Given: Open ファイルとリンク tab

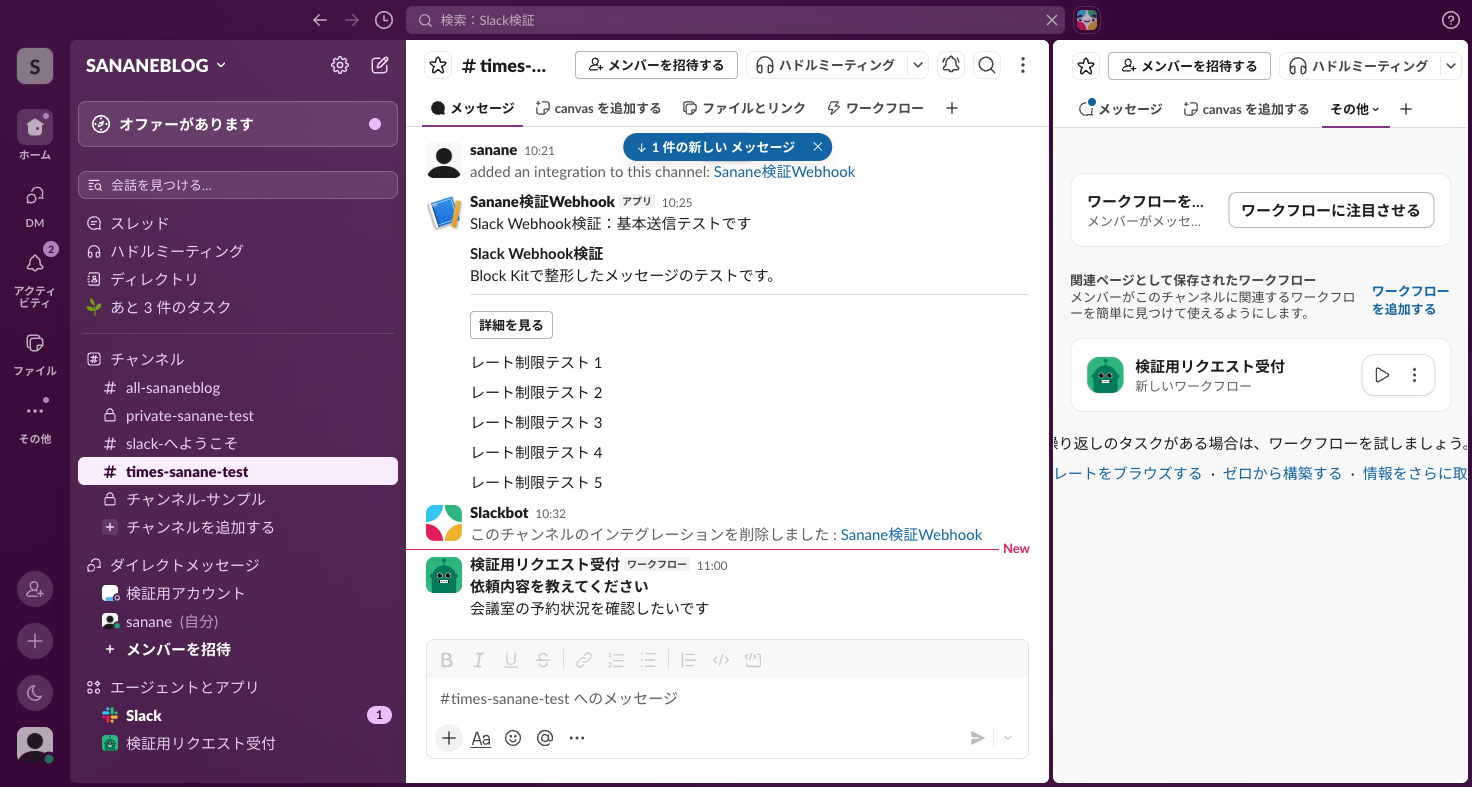Looking at the screenshot, I should click(x=744, y=108).
